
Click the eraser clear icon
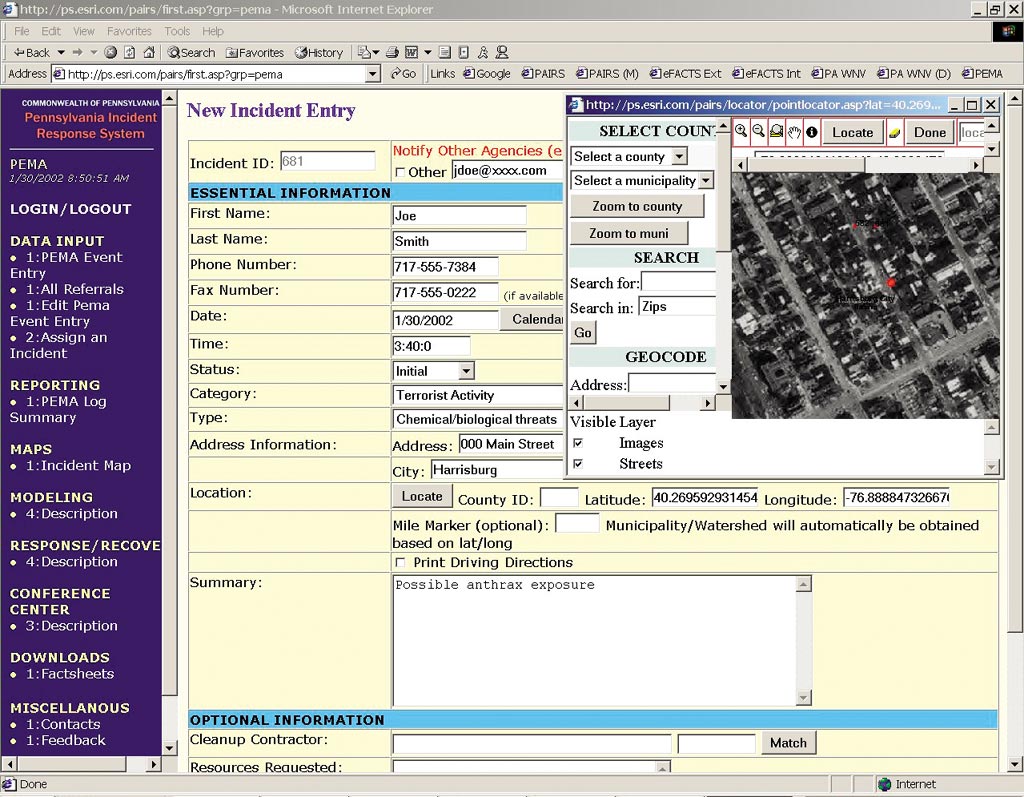point(894,132)
